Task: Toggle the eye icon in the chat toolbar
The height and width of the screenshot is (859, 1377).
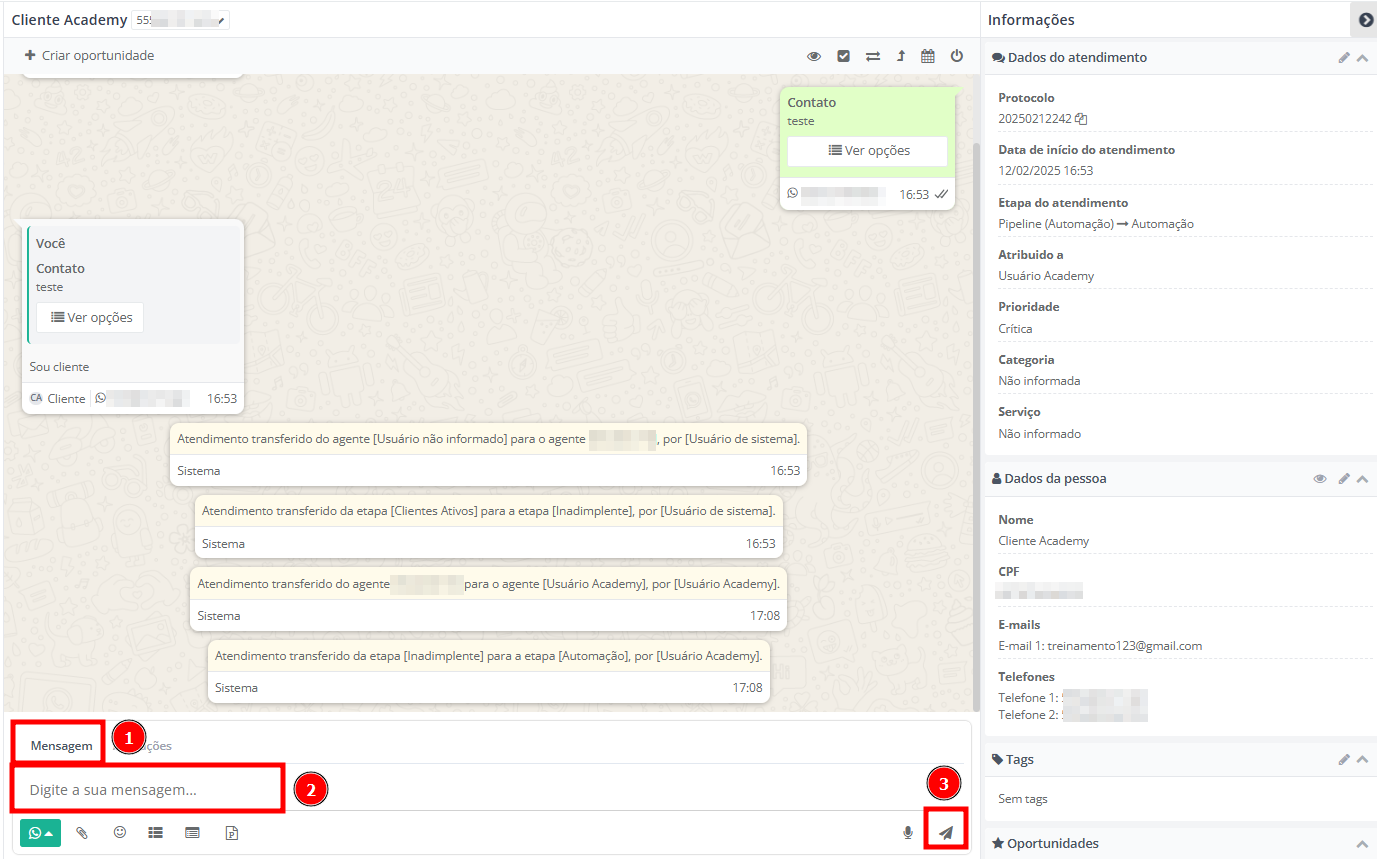Action: [814, 56]
